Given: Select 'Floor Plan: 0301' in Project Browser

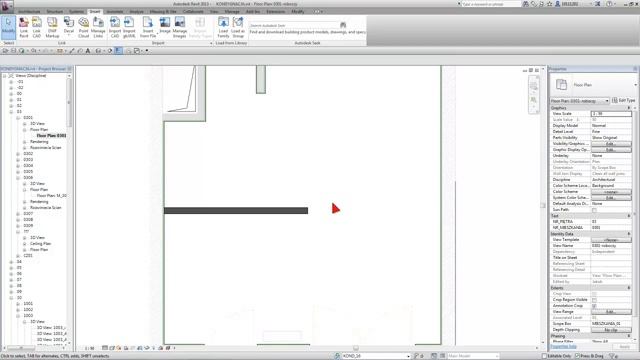Looking at the screenshot, I should pyautogui.click(x=51, y=136).
